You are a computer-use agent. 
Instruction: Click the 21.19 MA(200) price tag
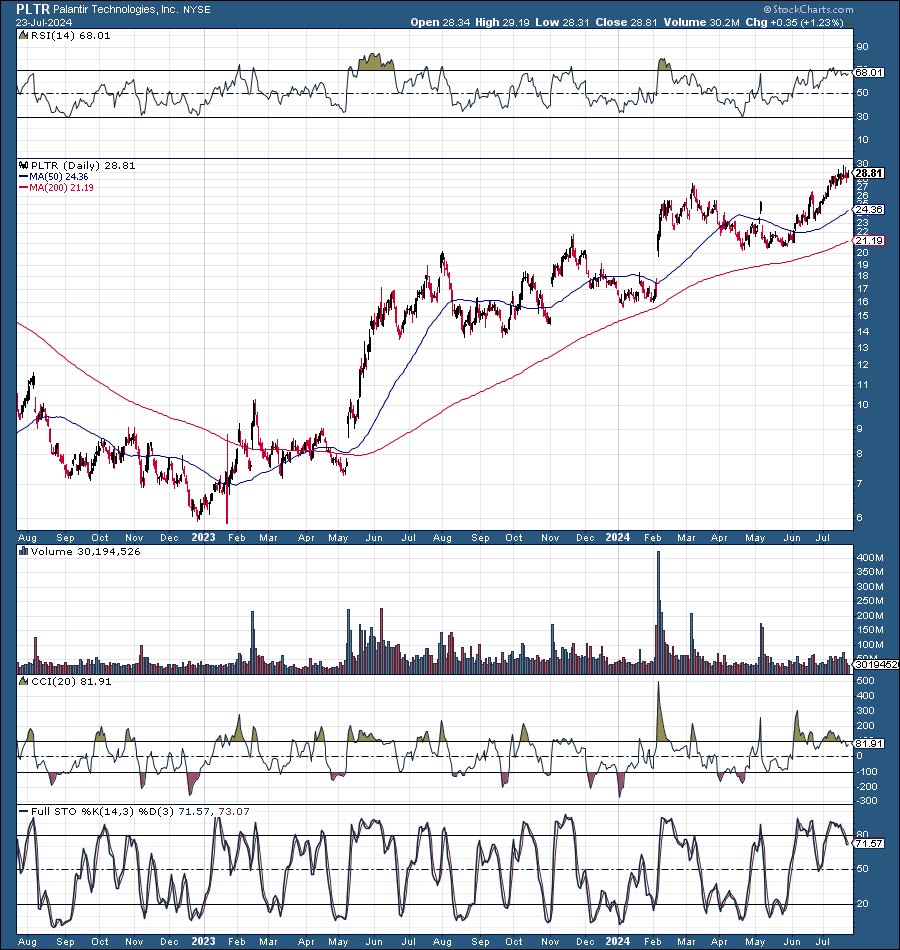(x=869, y=241)
